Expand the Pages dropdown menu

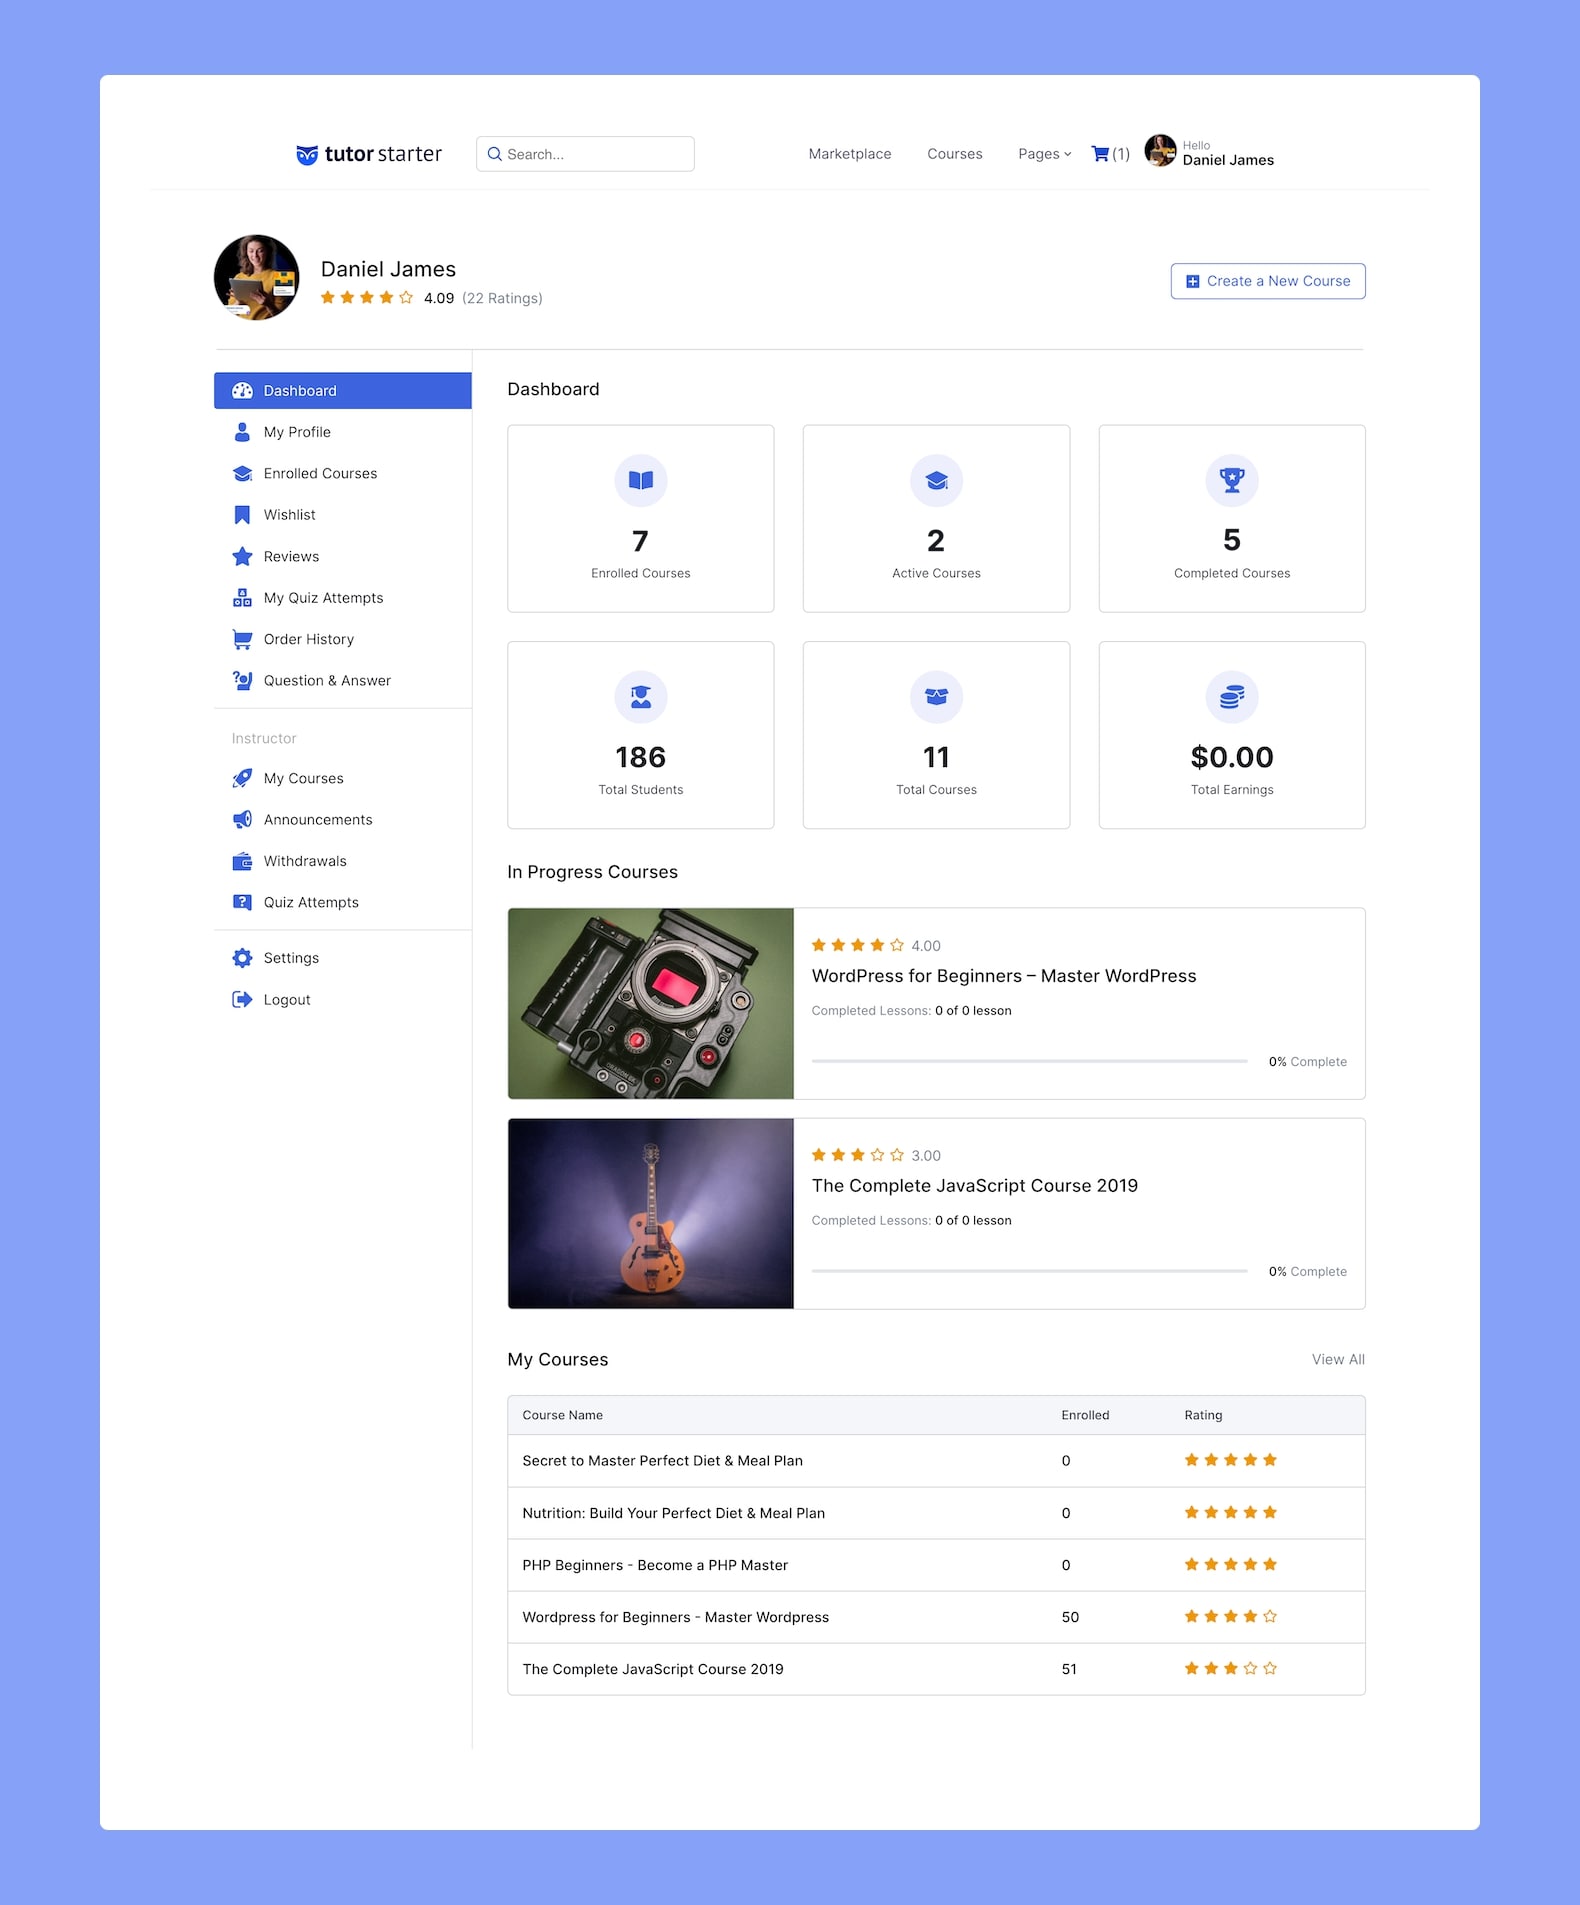[1045, 154]
